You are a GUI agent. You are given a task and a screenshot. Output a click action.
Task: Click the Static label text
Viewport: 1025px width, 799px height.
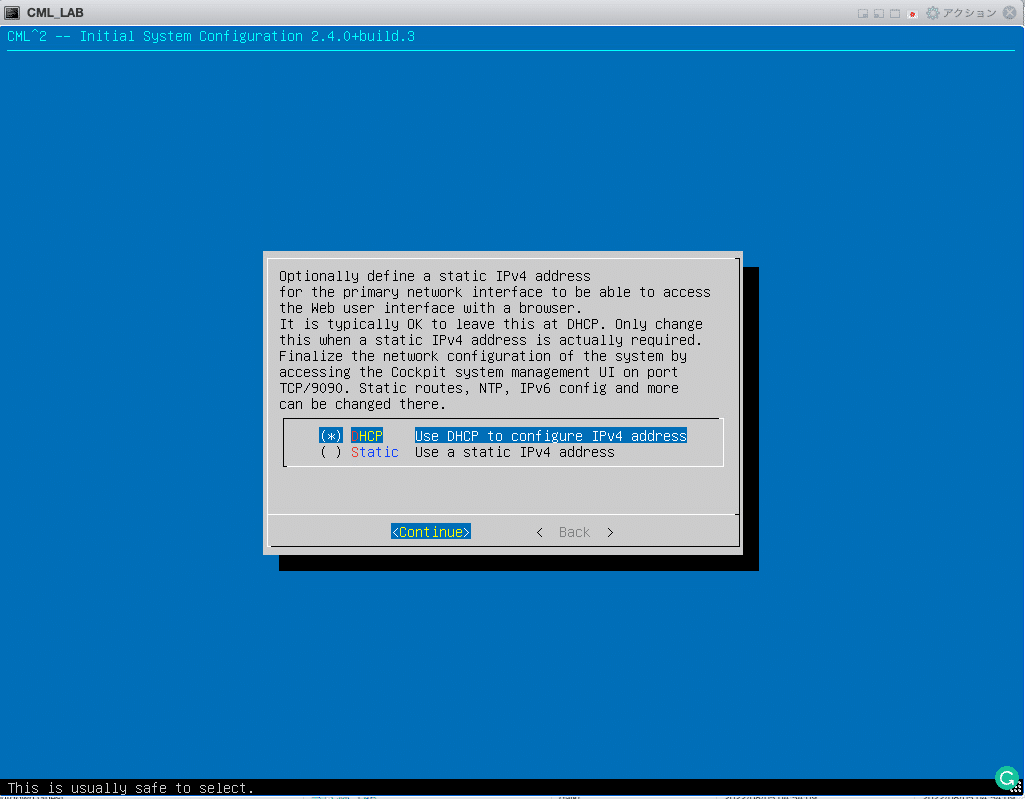point(375,452)
